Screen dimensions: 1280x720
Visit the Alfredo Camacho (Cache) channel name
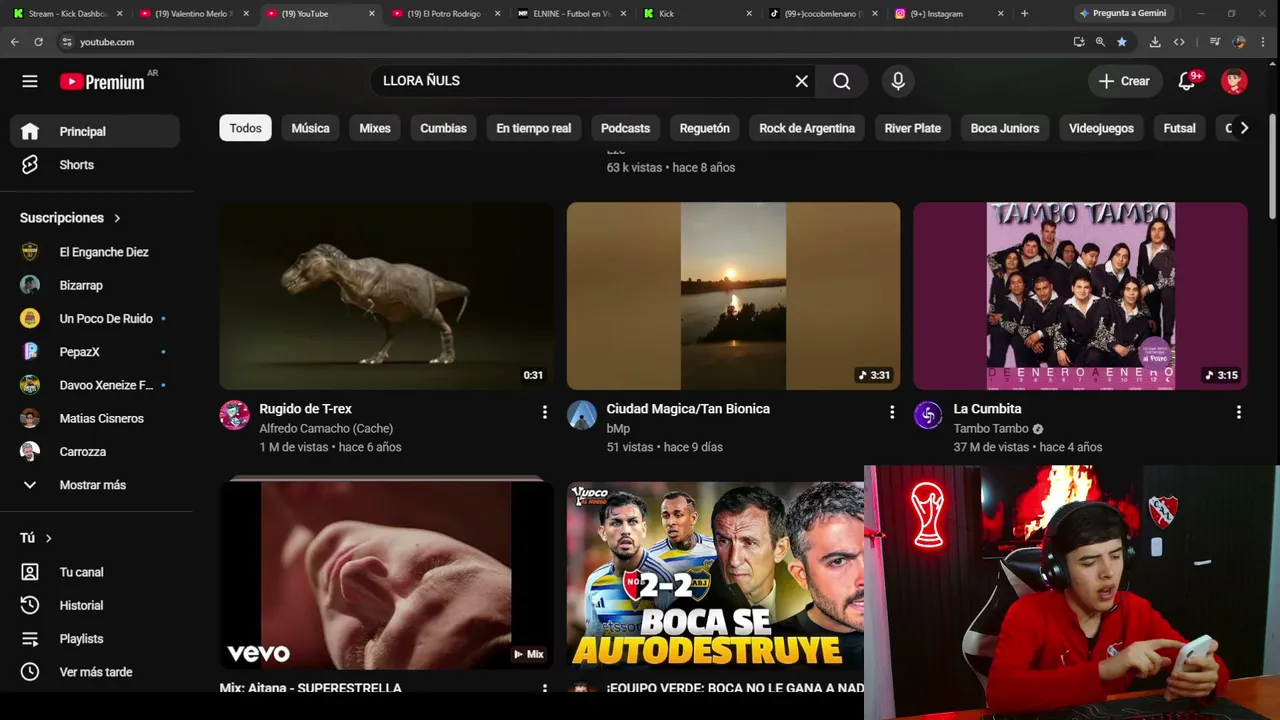click(x=326, y=428)
